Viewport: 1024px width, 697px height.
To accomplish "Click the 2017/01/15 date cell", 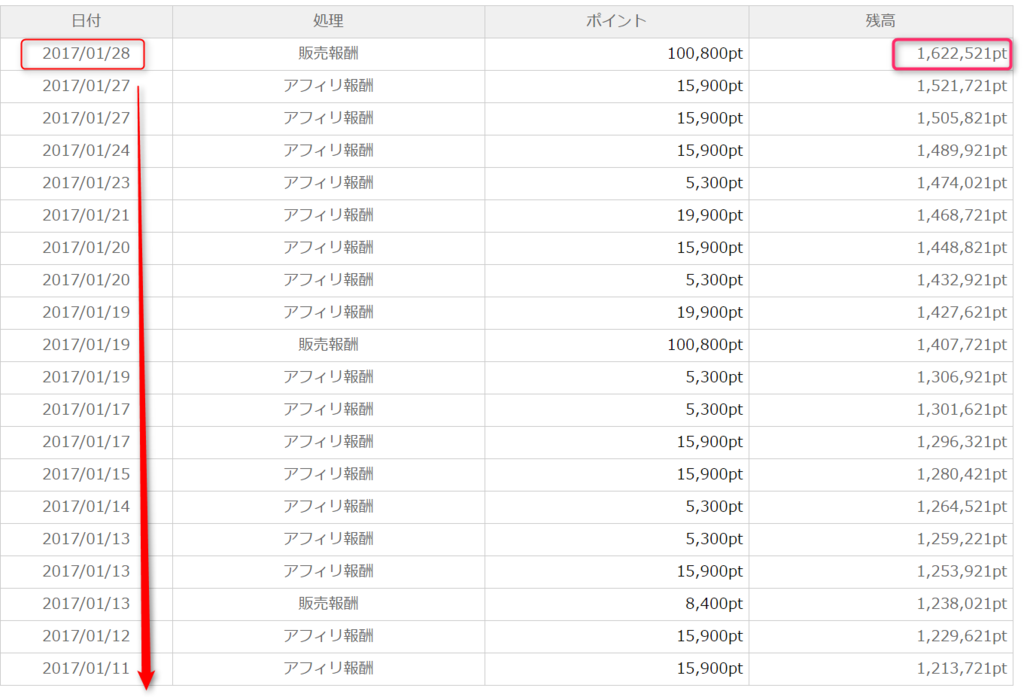I will click(86, 474).
